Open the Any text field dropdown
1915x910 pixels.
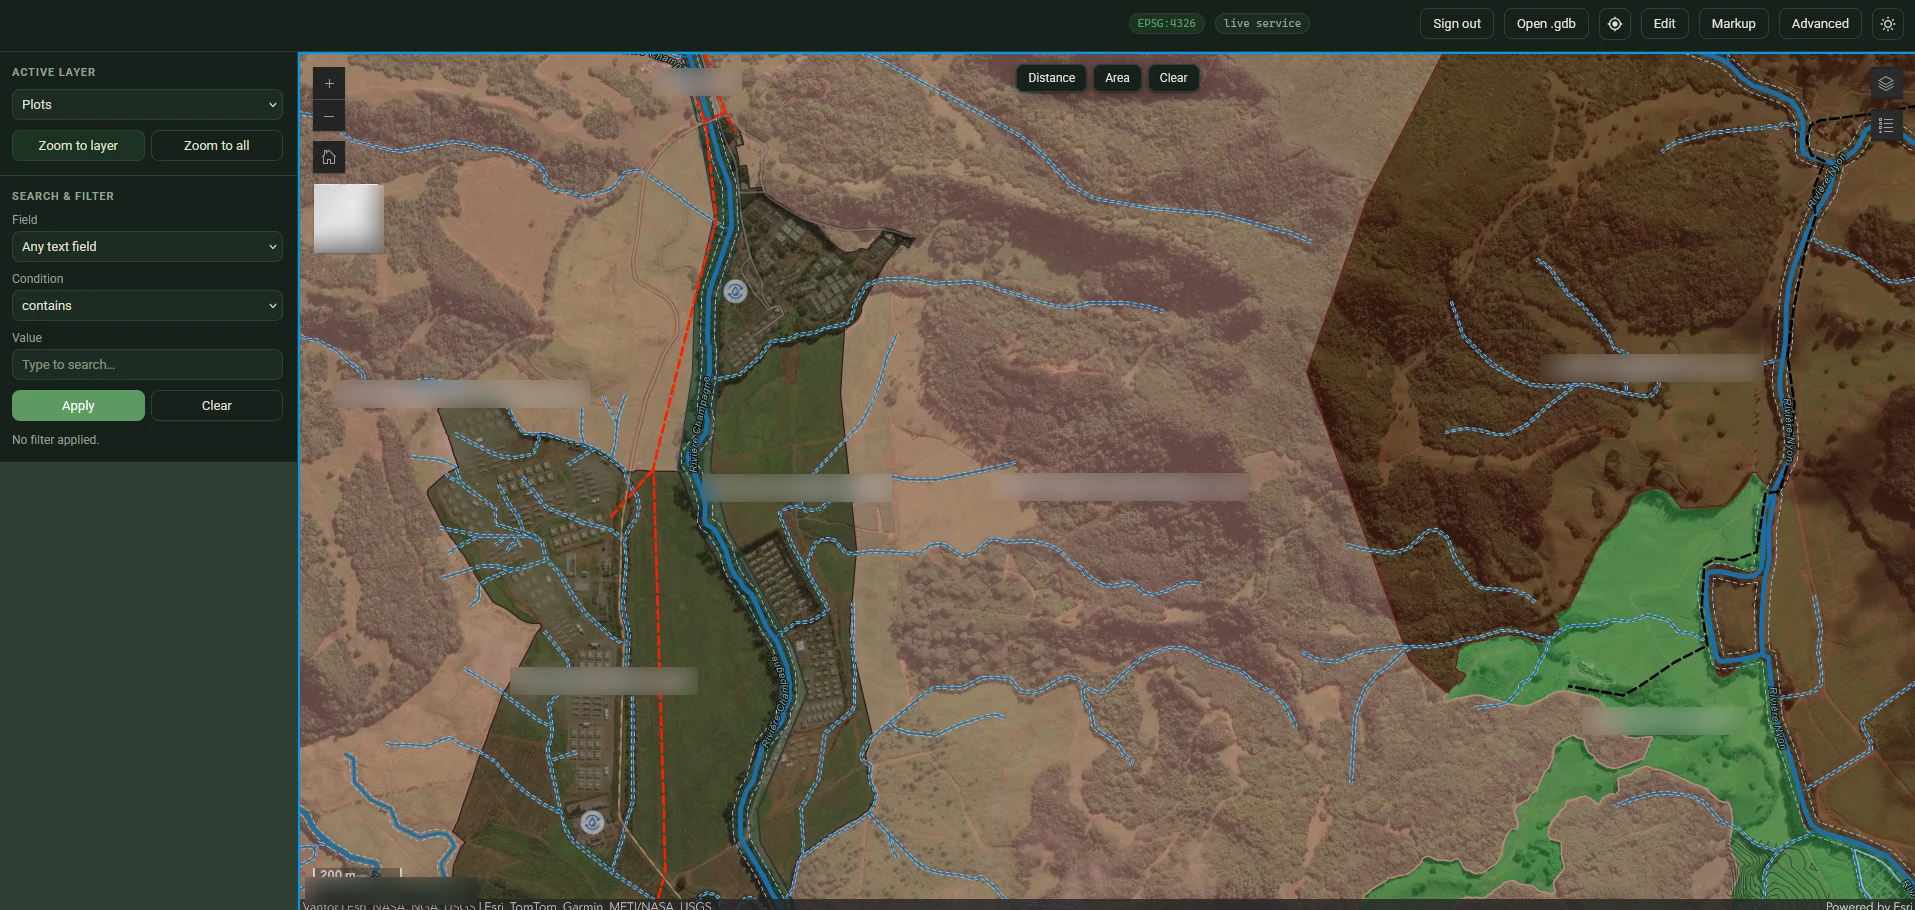[x=147, y=247]
